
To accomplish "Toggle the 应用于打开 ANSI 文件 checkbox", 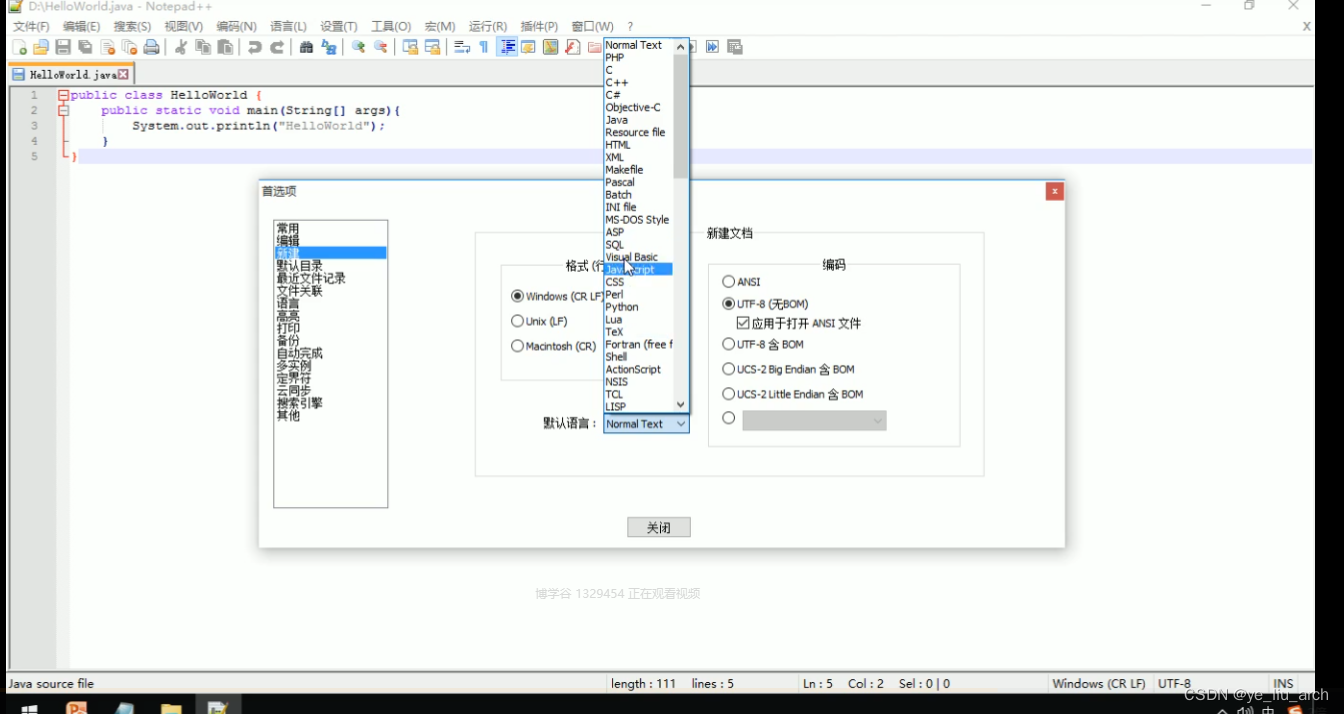I will pos(743,323).
